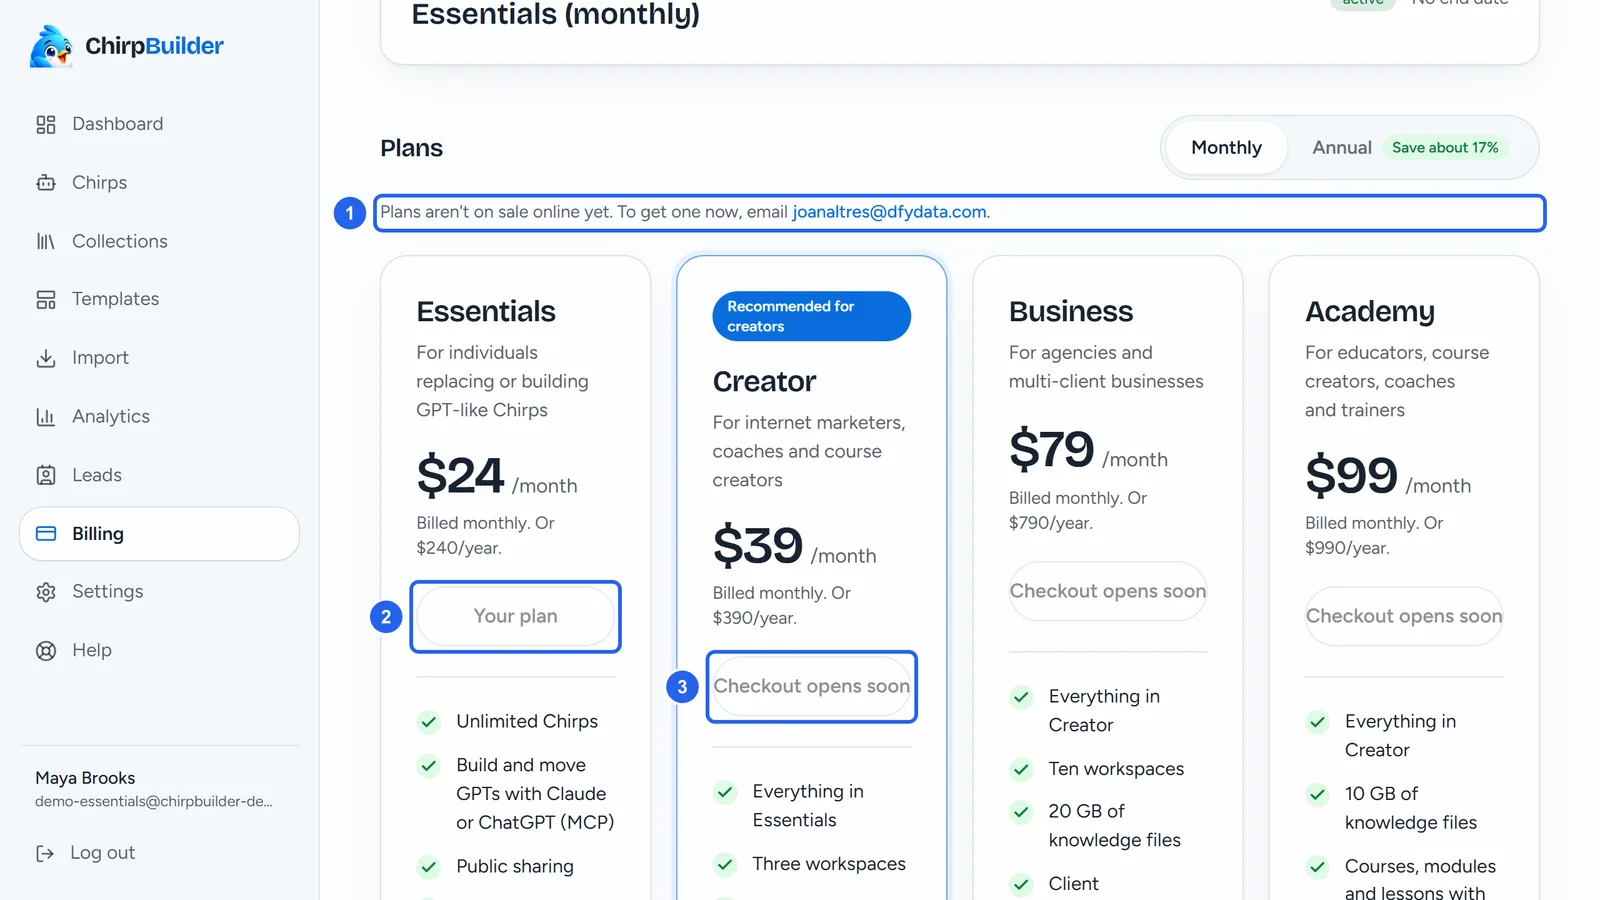Screen dimensions: 1600x900
Task: Click Build and move GPTs feature text
Action: click(x=535, y=794)
